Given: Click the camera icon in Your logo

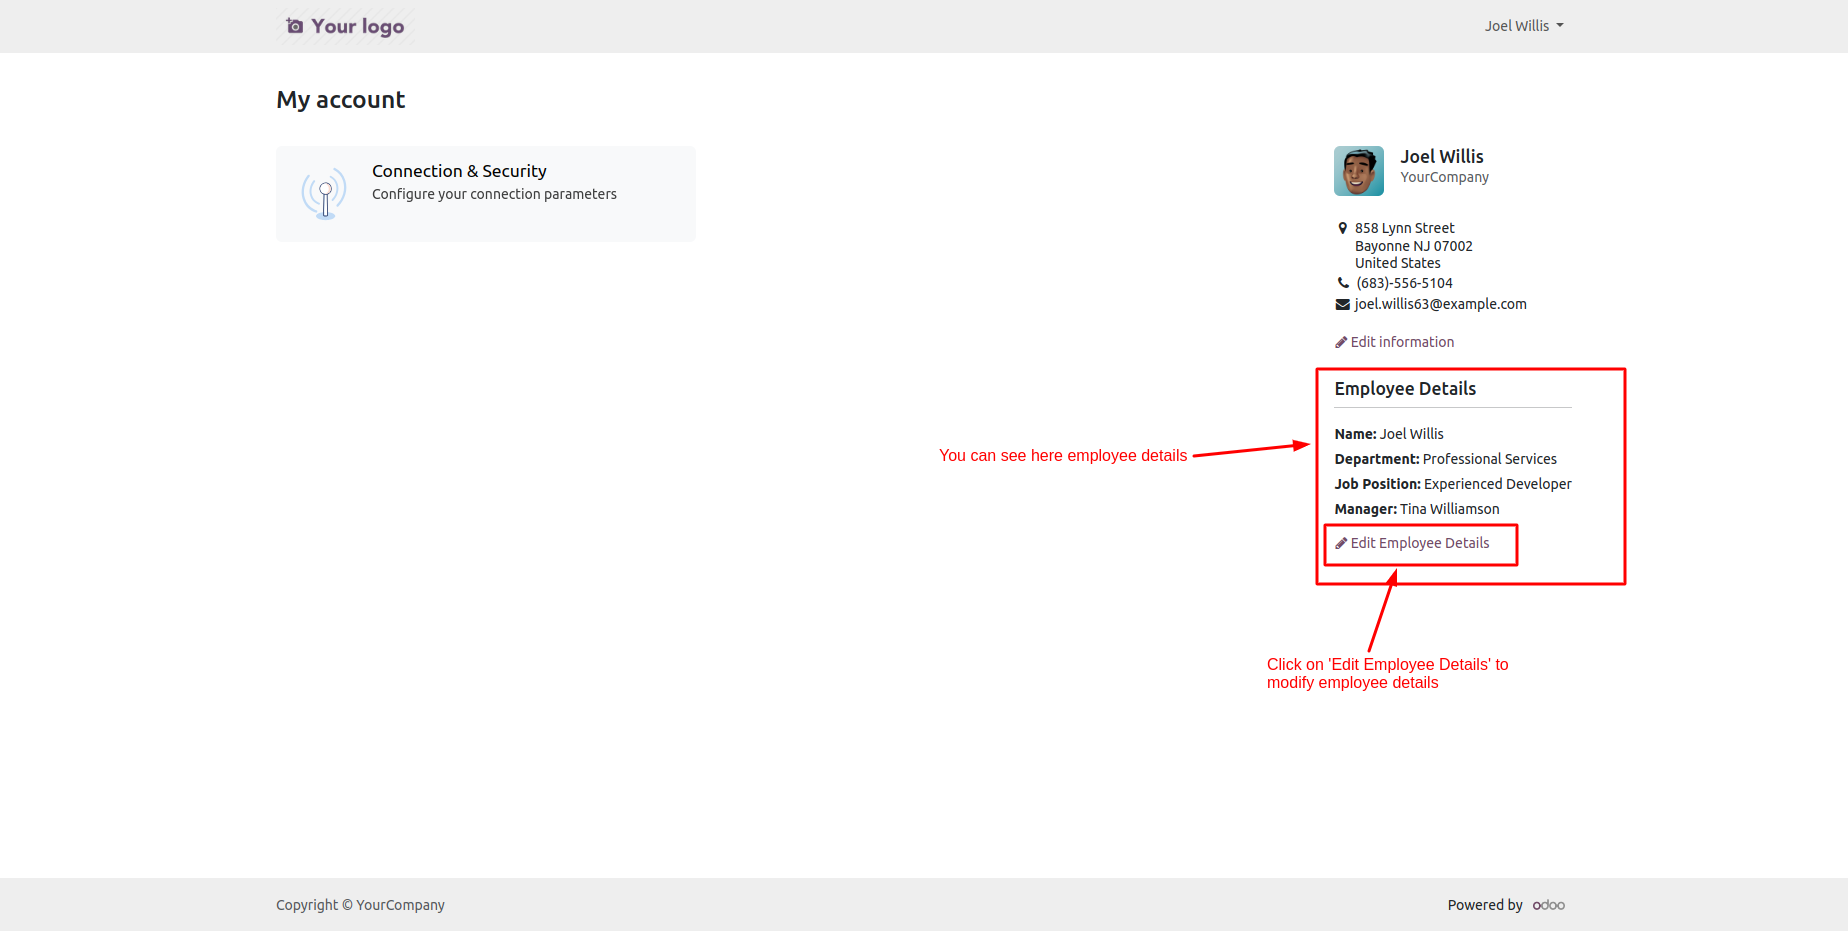Looking at the screenshot, I should pos(294,26).
